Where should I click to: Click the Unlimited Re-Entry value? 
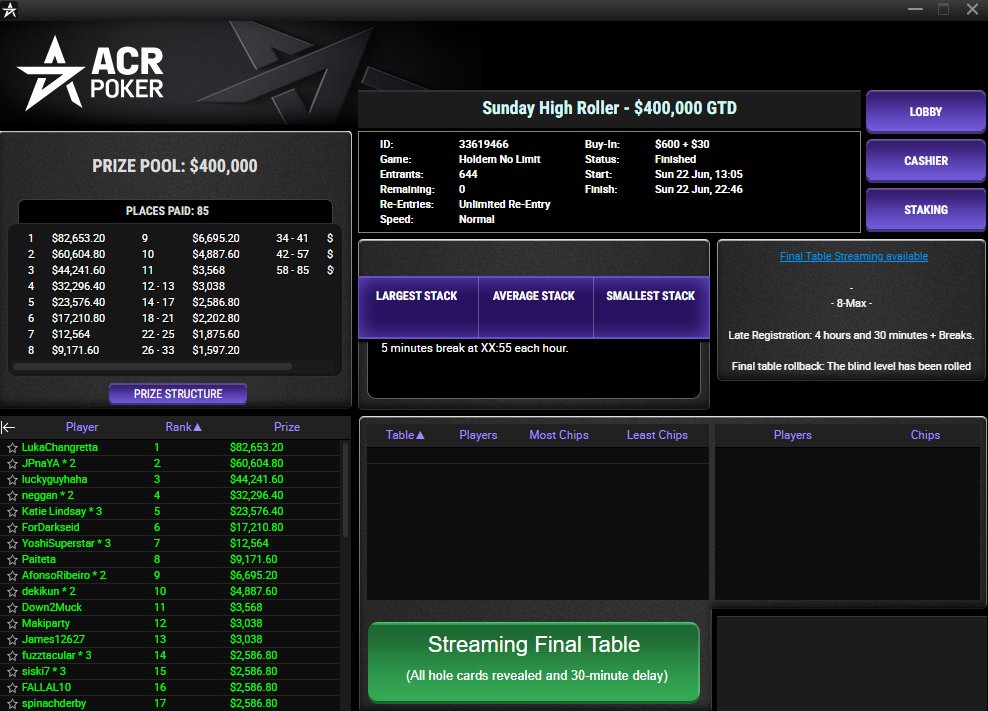[504, 204]
